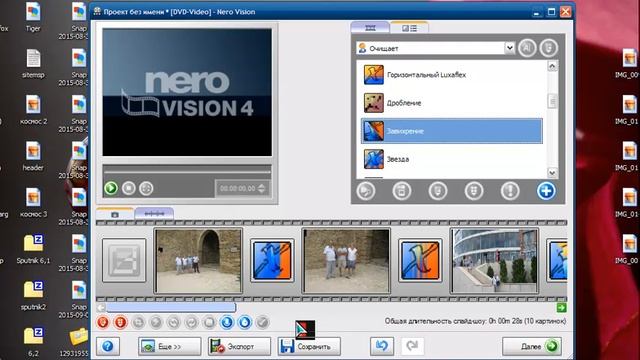Image resolution: width=640 pixels, height=360 pixels.
Task: Select the three men group photo thumbnail
Action: pyautogui.click(x=346, y=260)
